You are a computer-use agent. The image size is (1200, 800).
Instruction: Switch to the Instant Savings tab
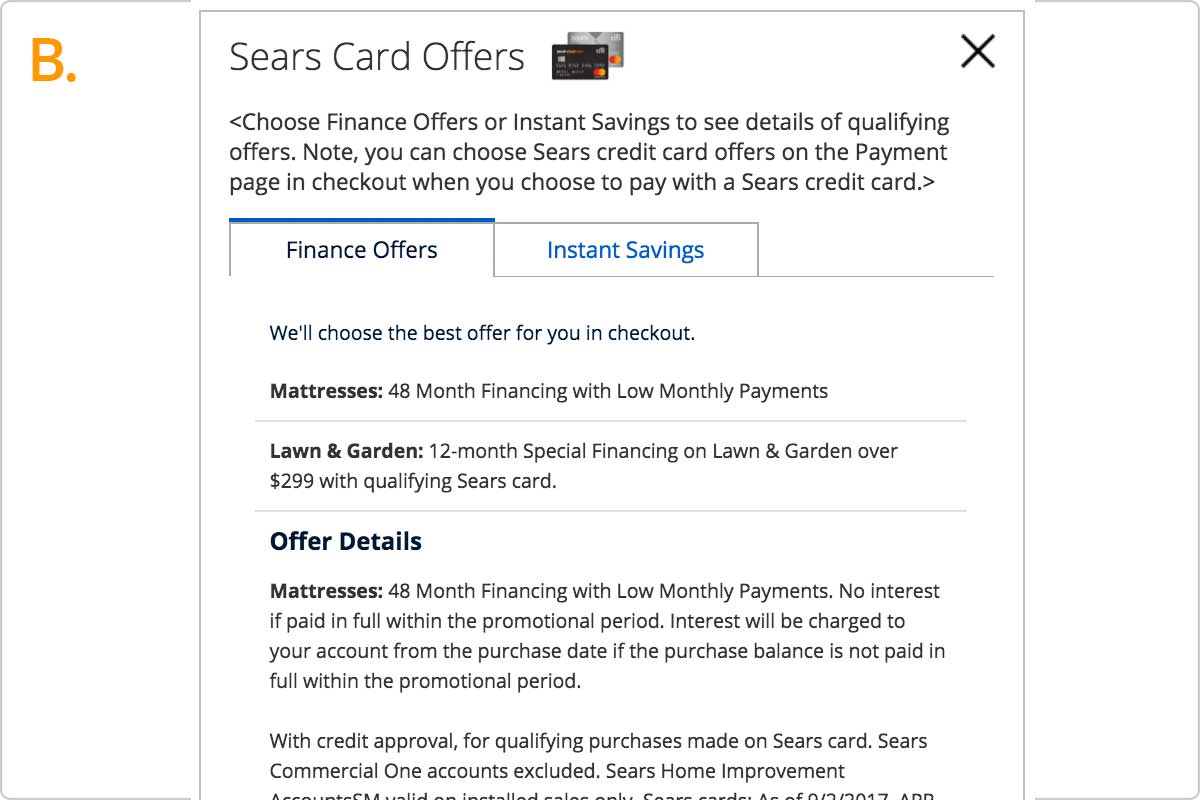(626, 250)
